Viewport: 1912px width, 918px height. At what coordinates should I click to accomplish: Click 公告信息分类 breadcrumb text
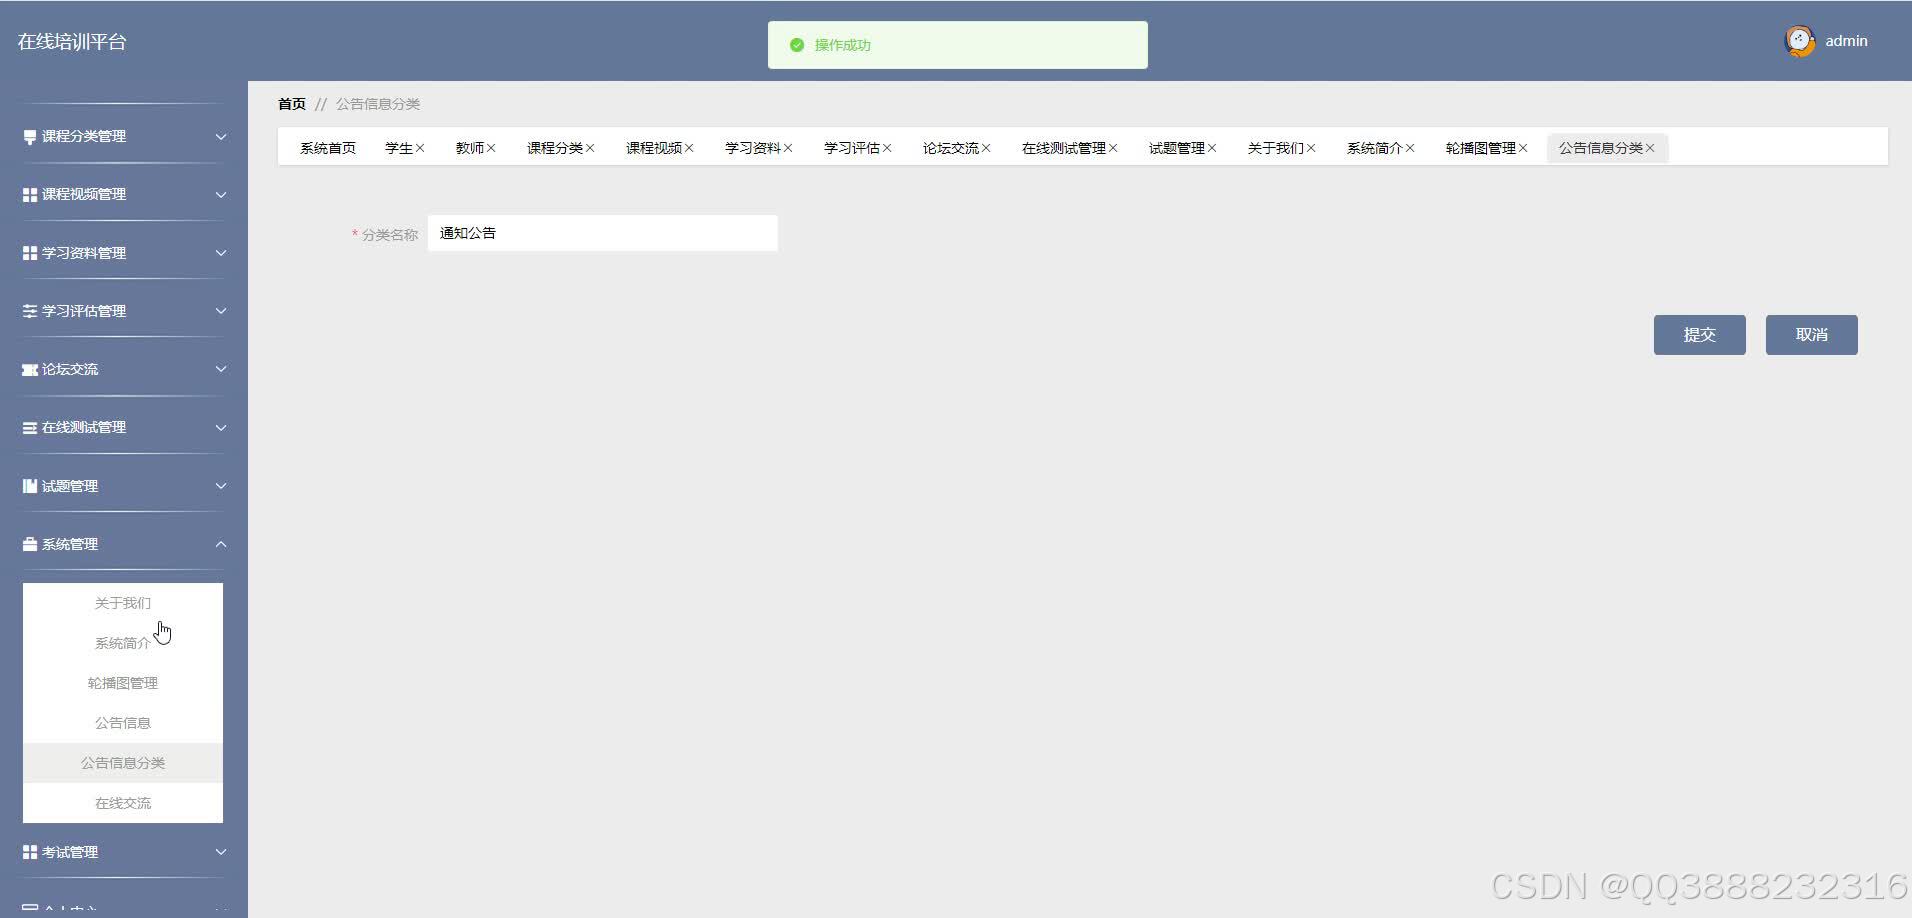[x=378, y=104]
